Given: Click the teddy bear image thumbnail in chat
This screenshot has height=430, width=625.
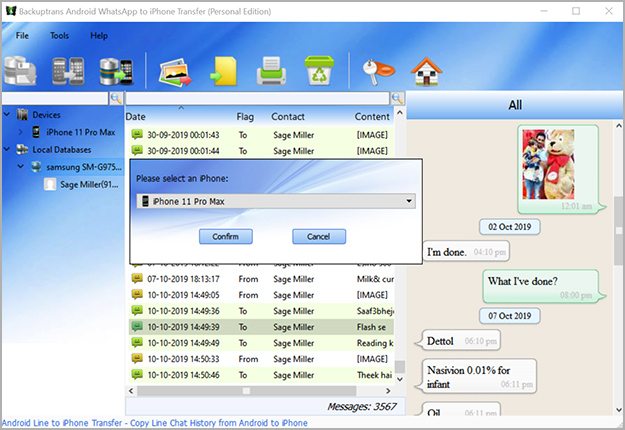Looking at the screenshot, I should click(x=551, y=163).
